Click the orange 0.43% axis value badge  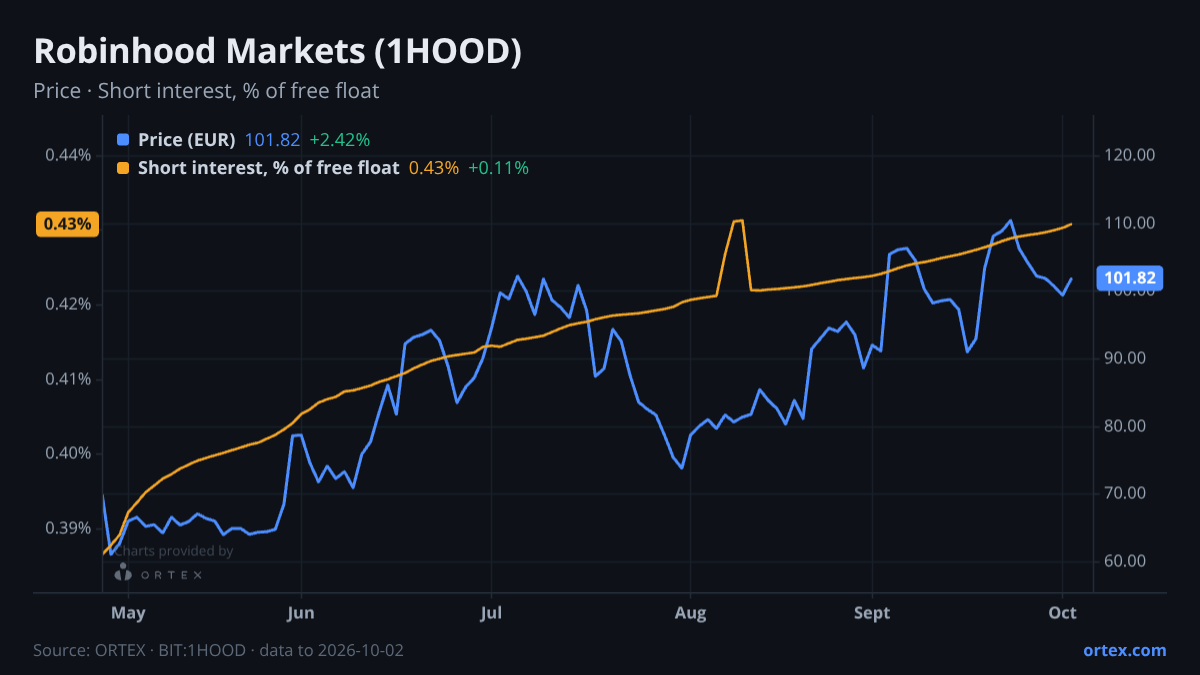click(x=68, y=224)
